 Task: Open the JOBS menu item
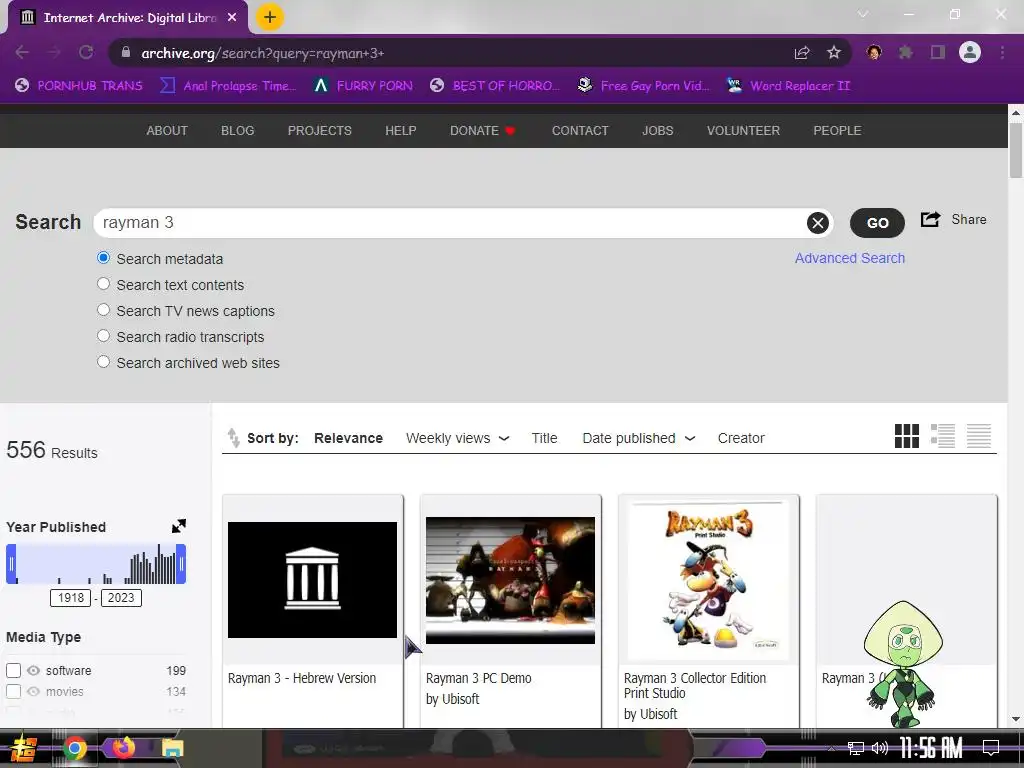coord(658,131)
